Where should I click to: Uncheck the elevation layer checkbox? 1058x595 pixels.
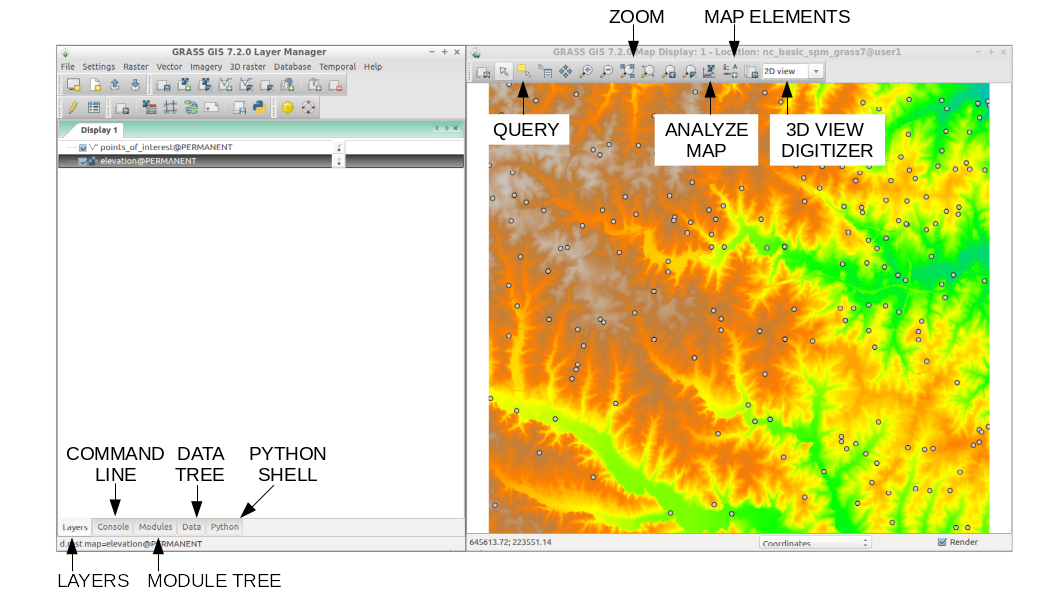[83, 161]
